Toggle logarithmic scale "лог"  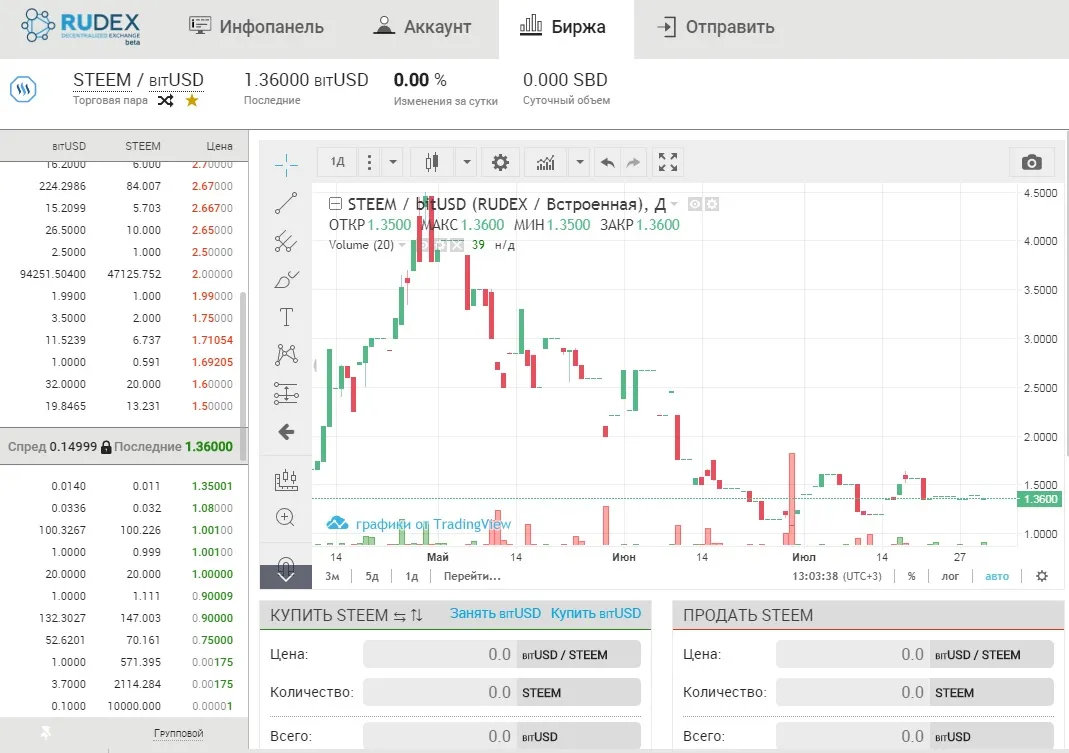pos(950,576)
